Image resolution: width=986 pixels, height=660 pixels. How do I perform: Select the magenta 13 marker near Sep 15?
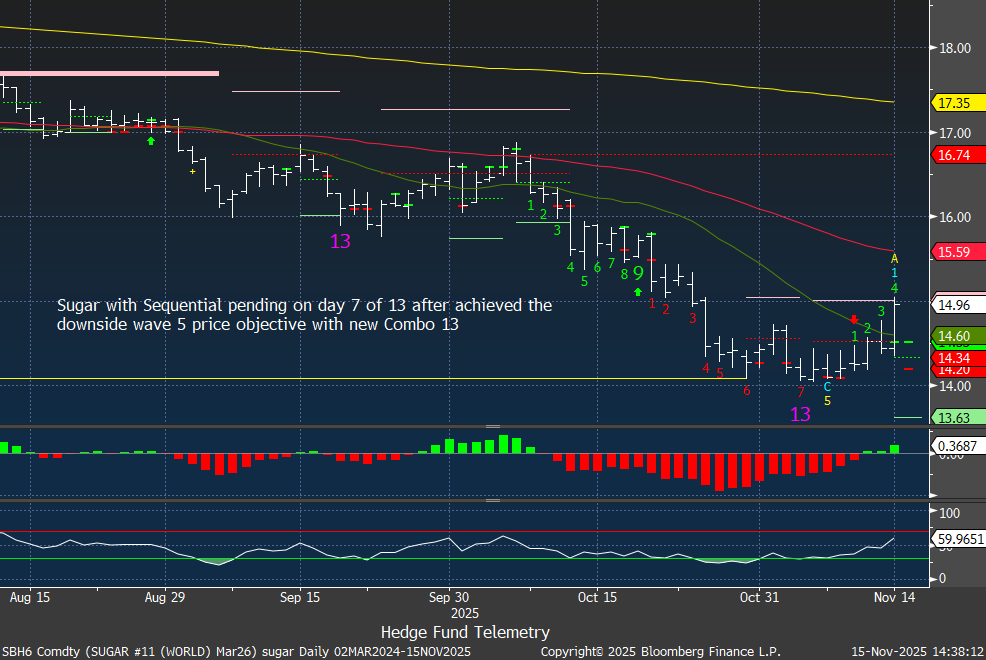click(340, 241)
